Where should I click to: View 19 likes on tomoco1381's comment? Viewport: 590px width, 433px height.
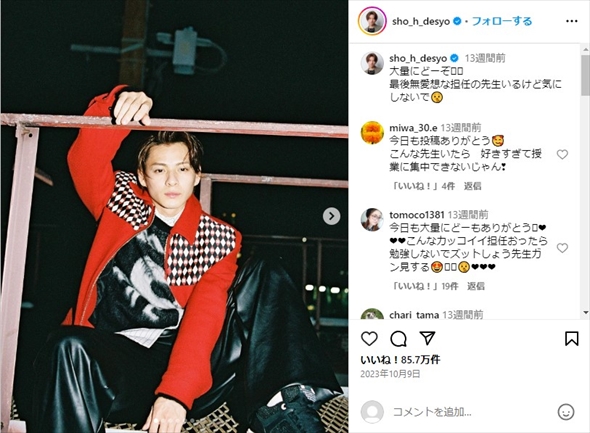point(425,286)
